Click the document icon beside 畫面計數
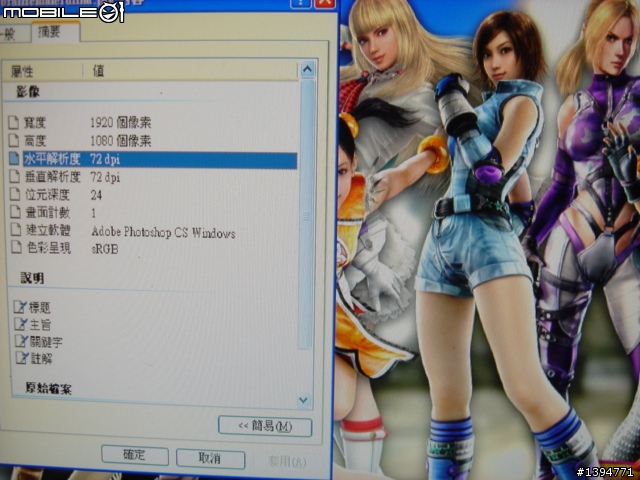Image resolution: width=640 pixels, height=480 pixels. [x=16, y=212]
